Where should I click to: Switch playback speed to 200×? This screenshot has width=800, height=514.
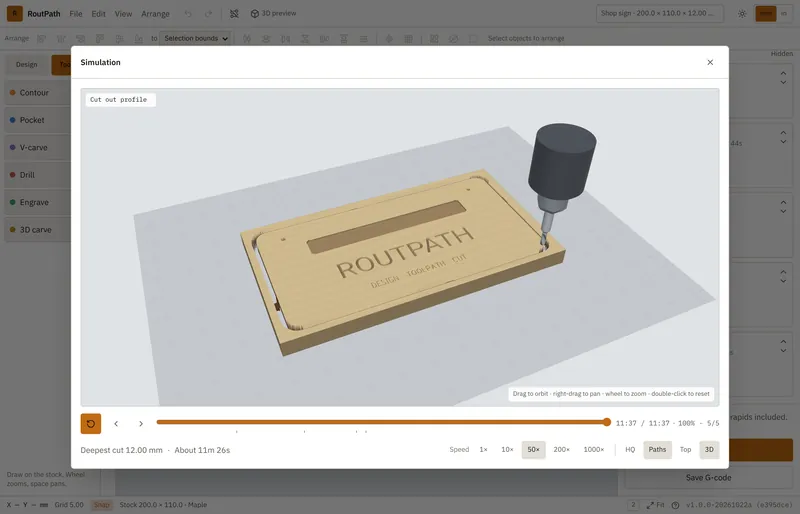[561, 450]
